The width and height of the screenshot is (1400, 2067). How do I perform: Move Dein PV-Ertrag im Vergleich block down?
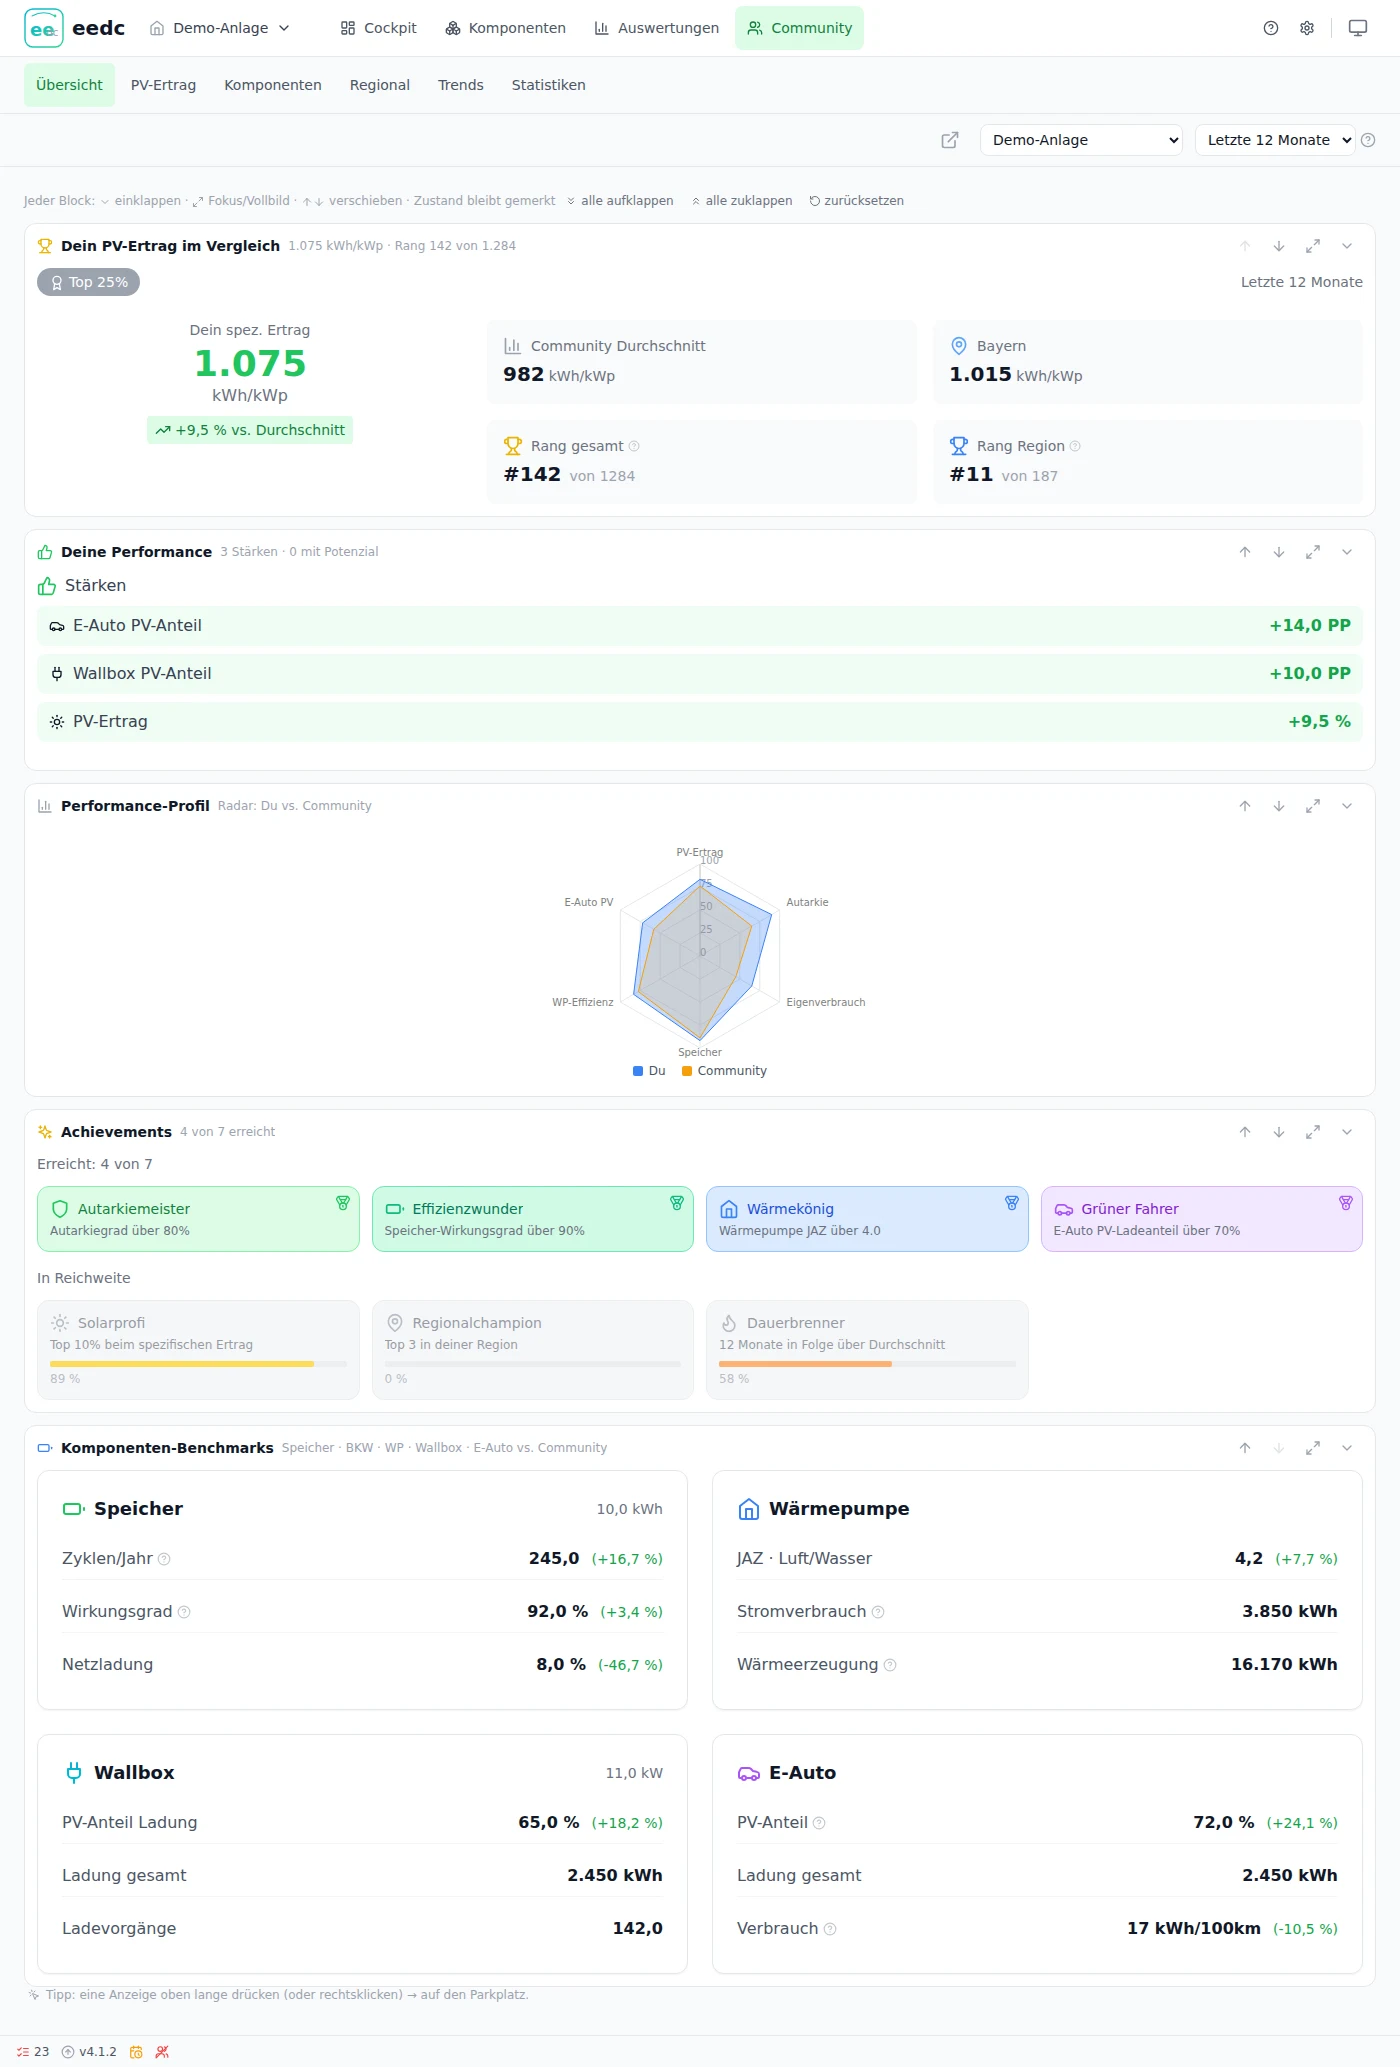(1279, 246)
